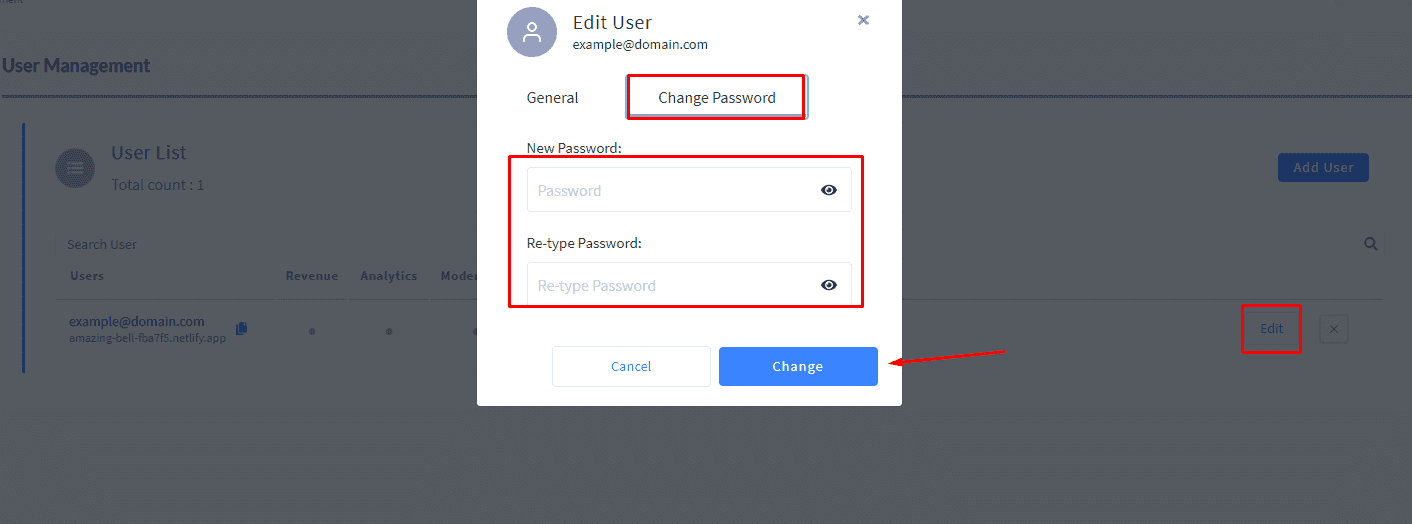Open the Change Password tab
Viewport: 1412px width, 524px height.
717,98
